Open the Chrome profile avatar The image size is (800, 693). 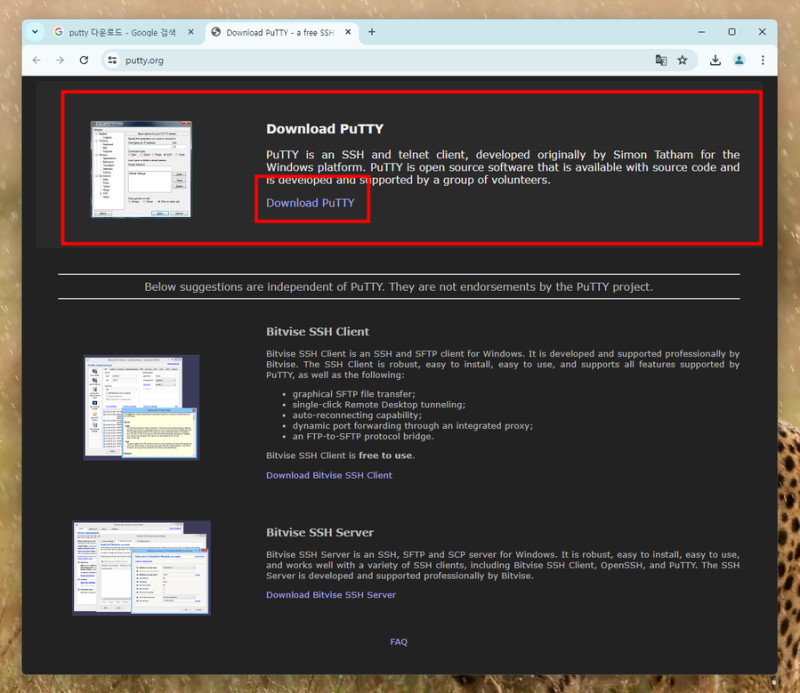click(x=739, y=60)
